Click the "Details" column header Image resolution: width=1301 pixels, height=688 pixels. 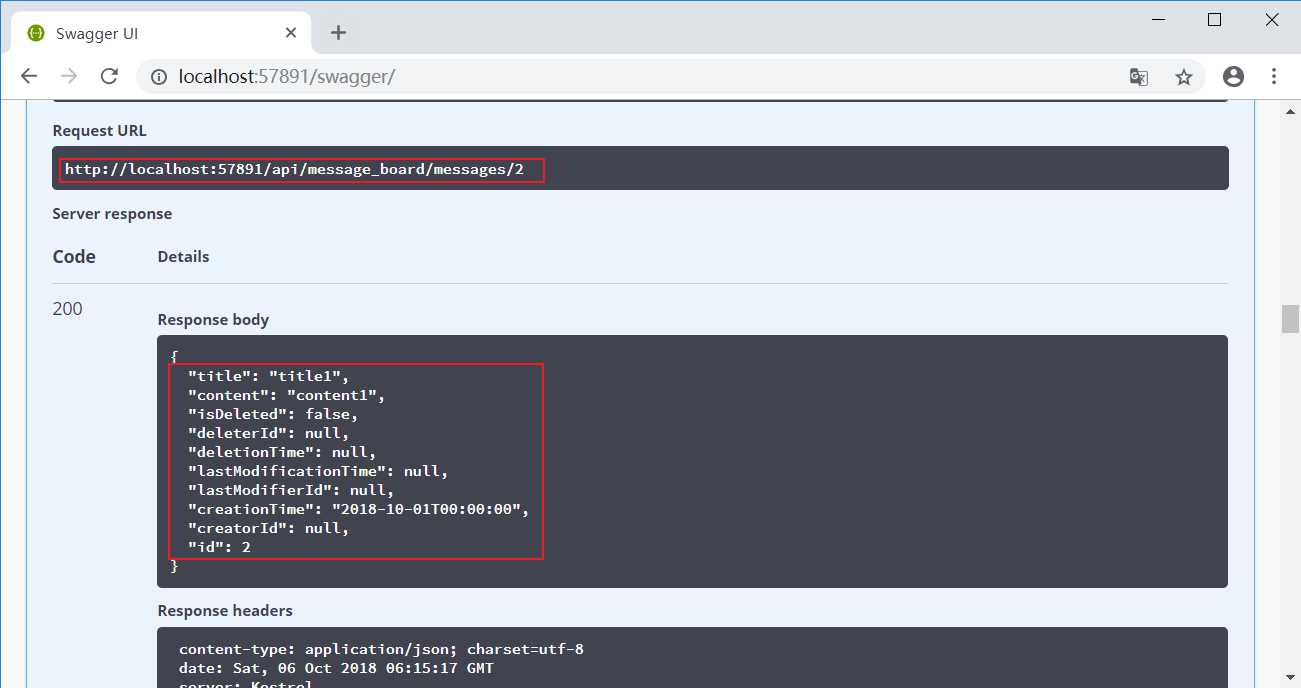coord(183,256)
